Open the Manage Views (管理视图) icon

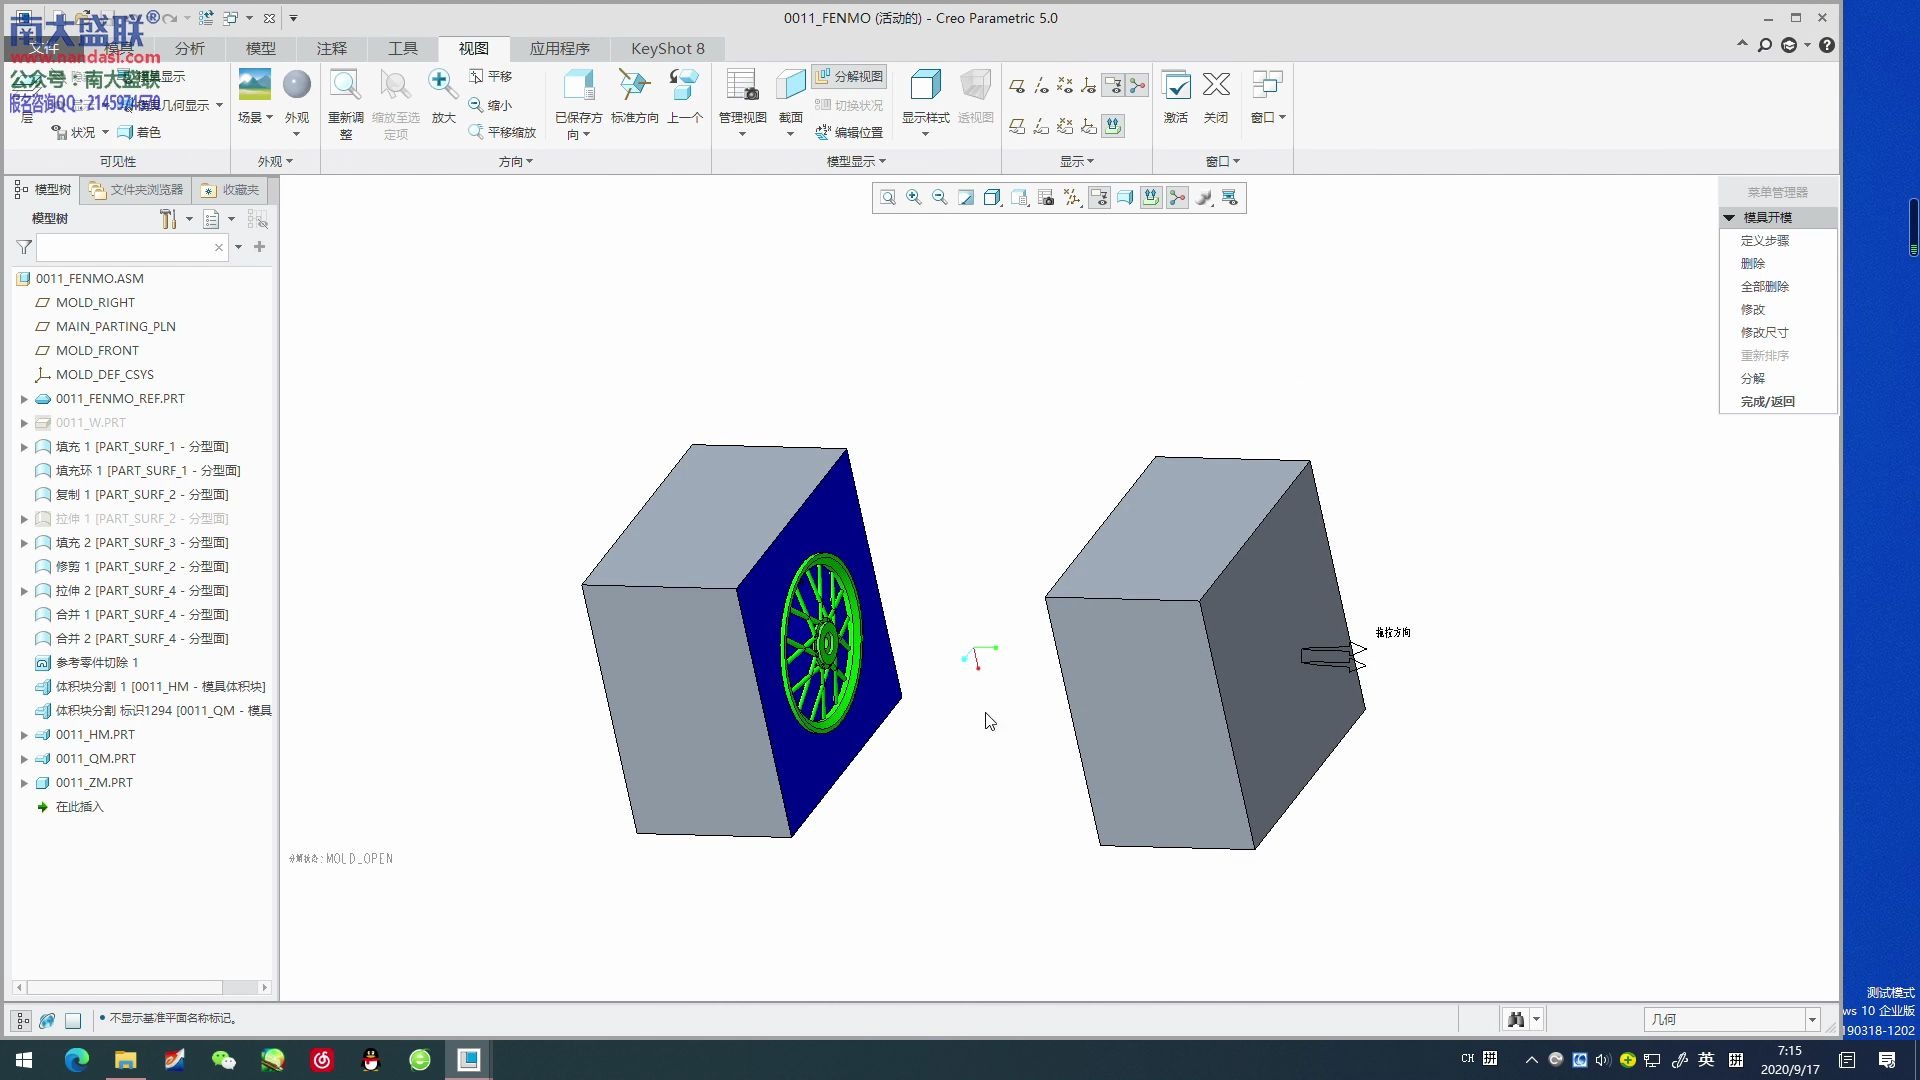click(x=742, y=86)
